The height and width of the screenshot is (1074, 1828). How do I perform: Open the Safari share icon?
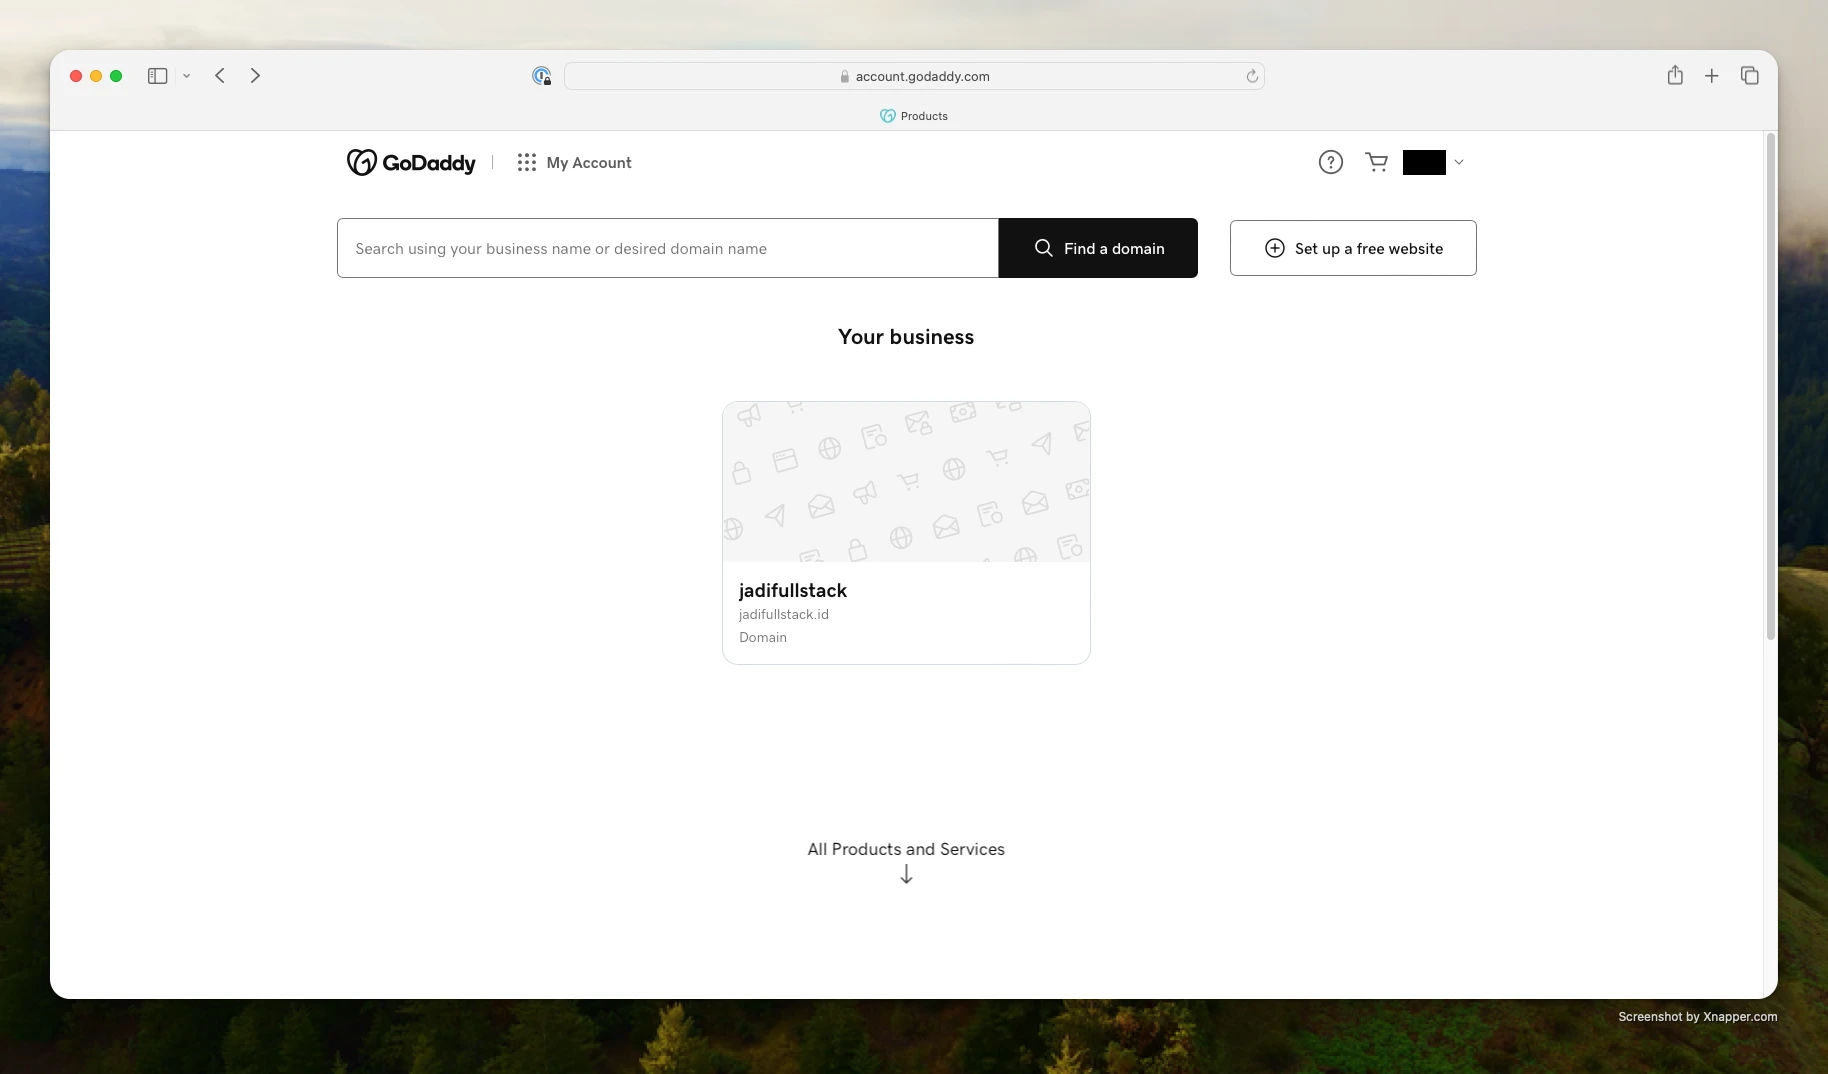pyautogui.click(x=1675, y=75)
